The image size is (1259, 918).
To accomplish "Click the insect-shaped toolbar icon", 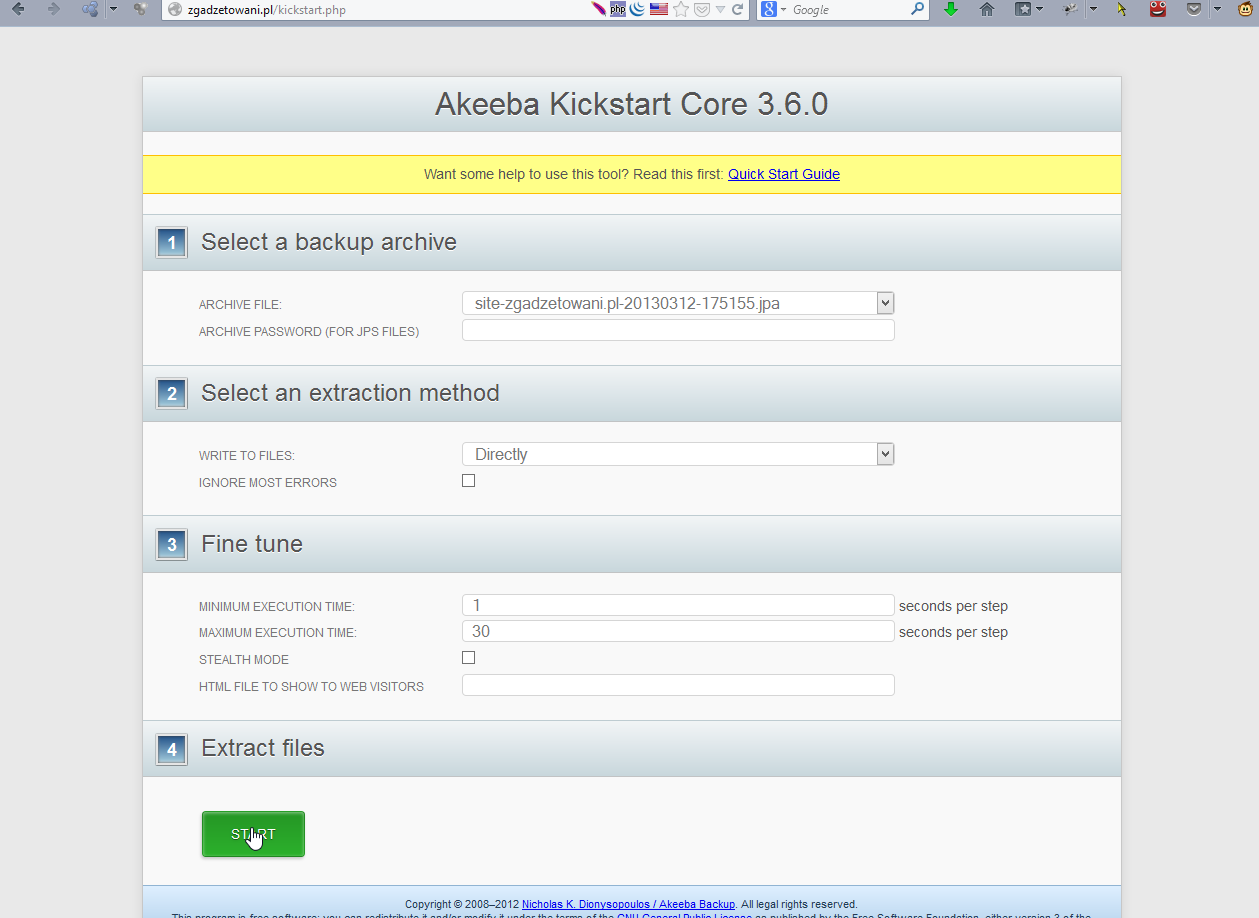I will 1071,9.
